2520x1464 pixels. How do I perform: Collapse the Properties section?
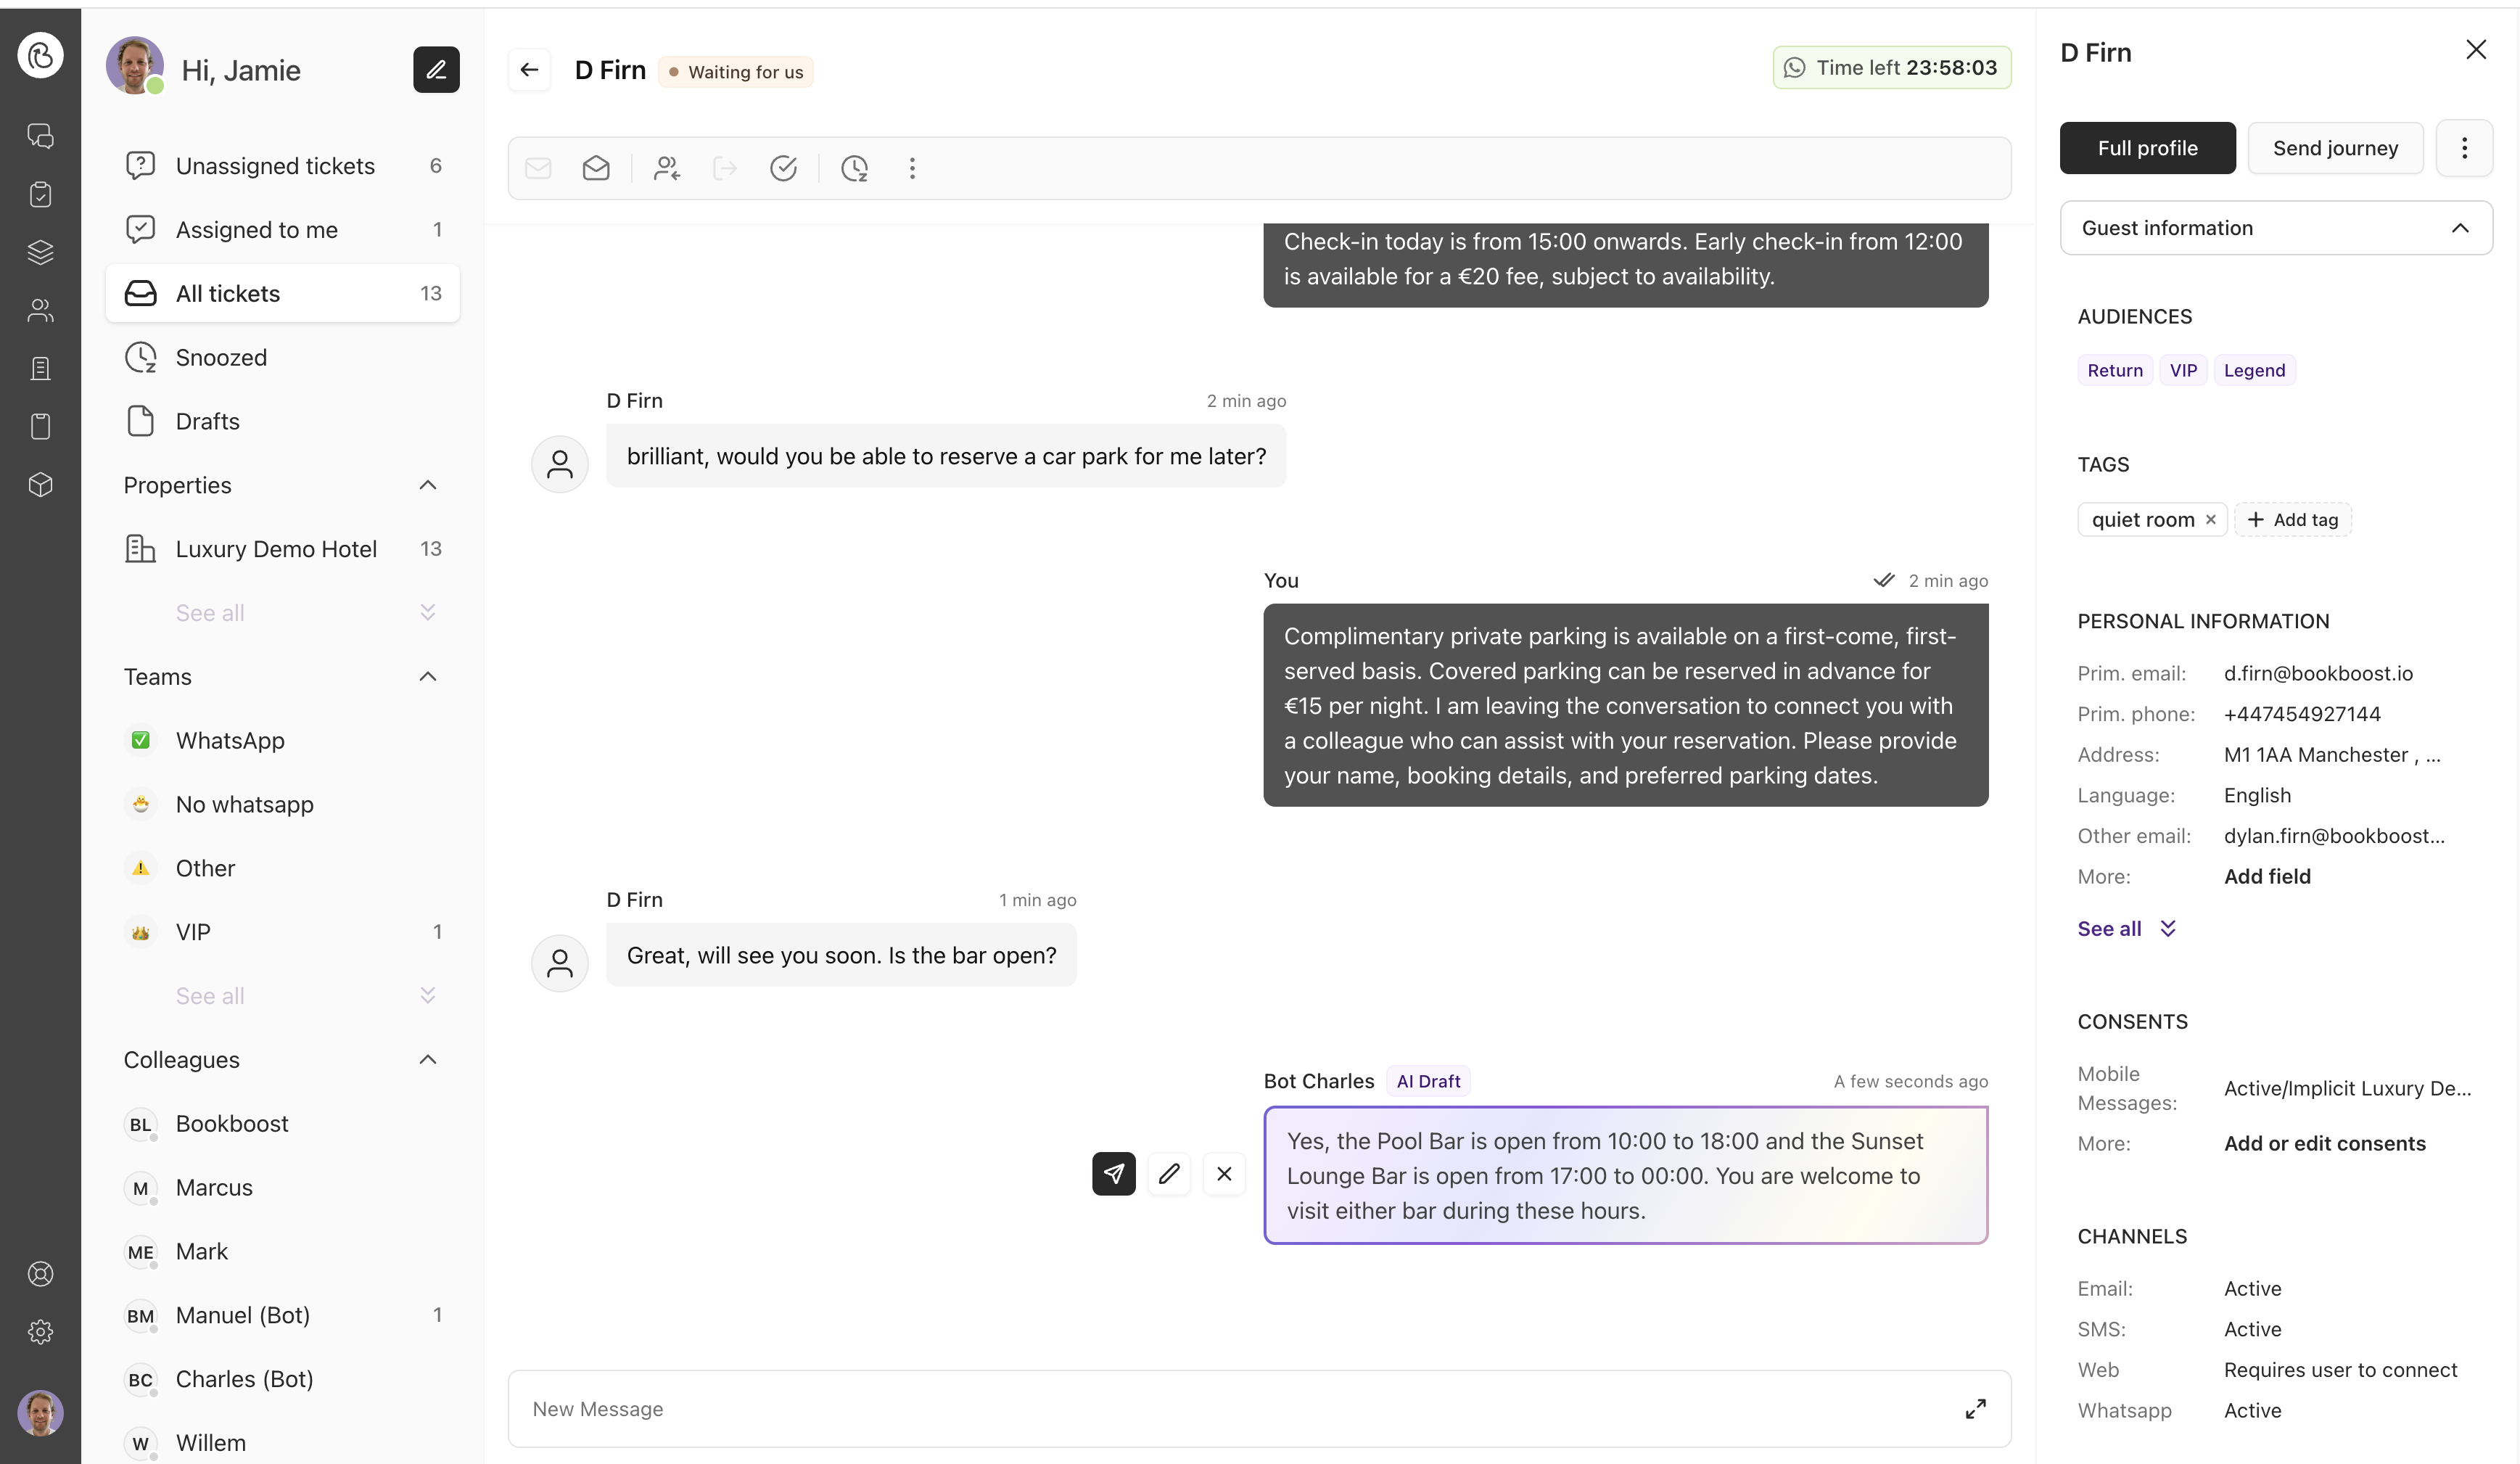click(428, 485)
